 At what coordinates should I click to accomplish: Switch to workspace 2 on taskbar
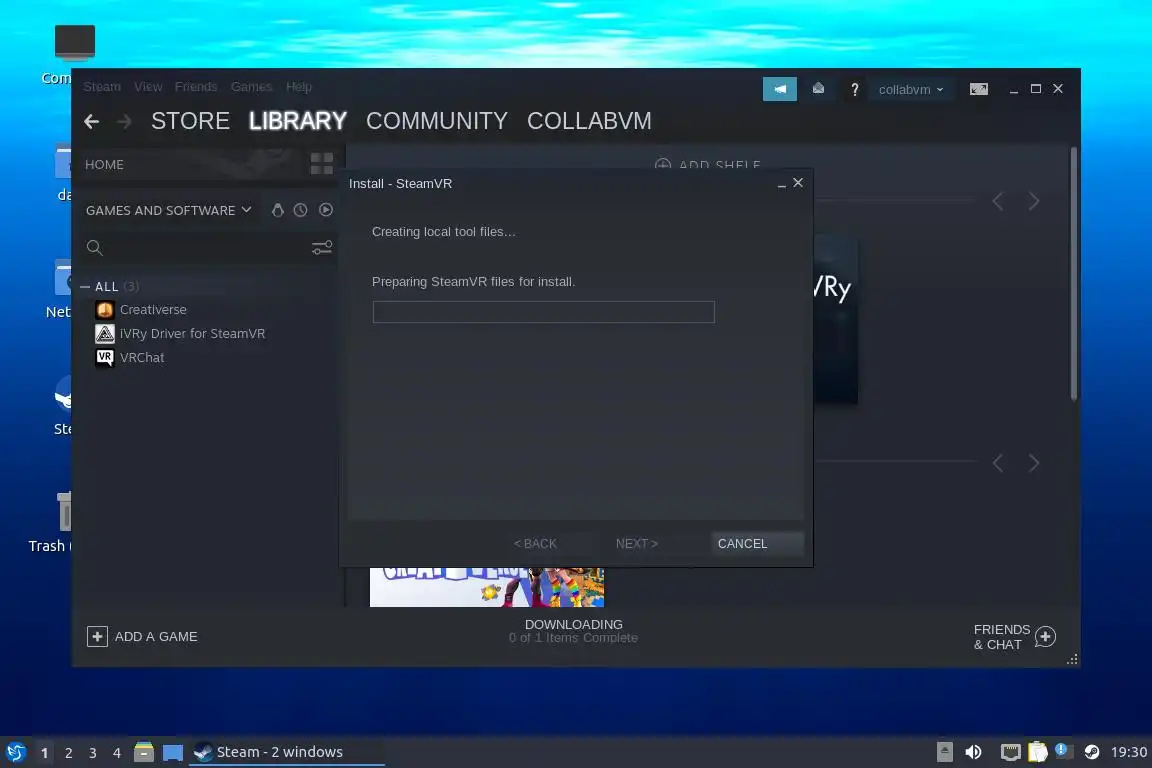tap(68, 753)
